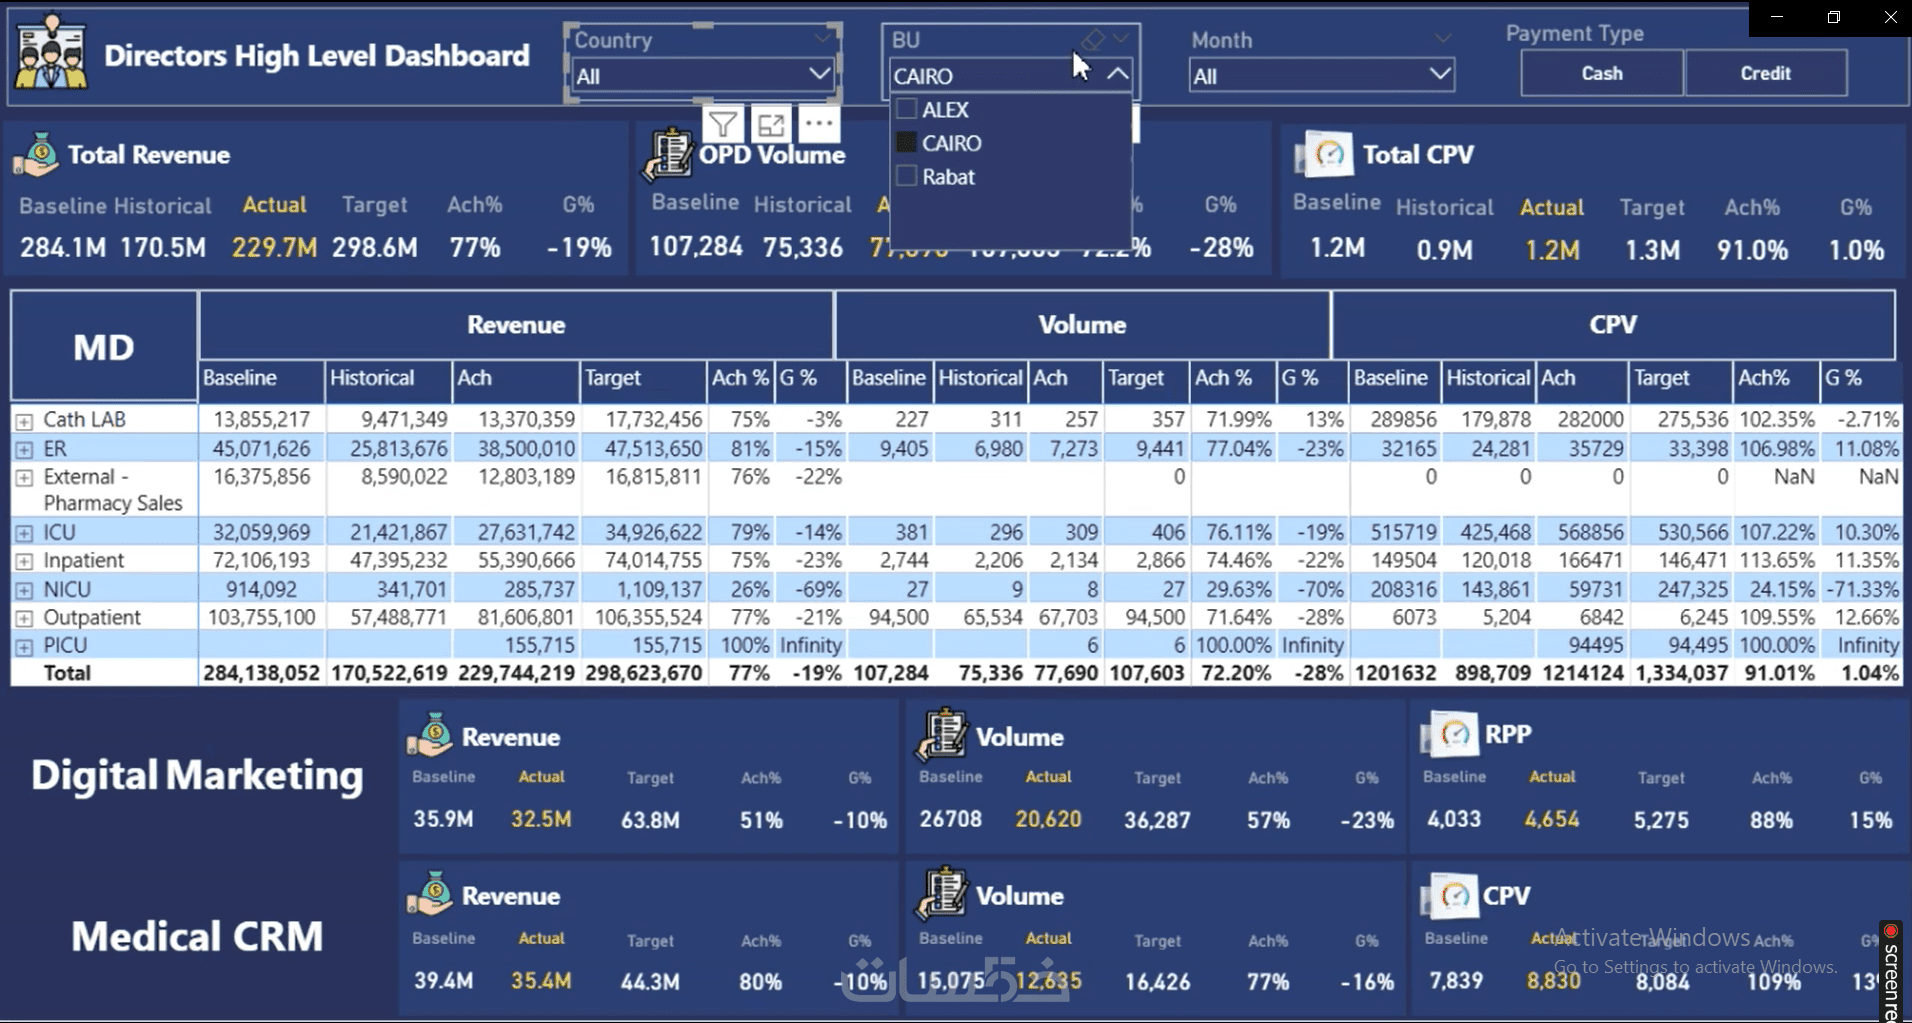Click the Medical CRM Revenue icon
The width and height of the screenshot is (1912, 1023).
[430, 894]
